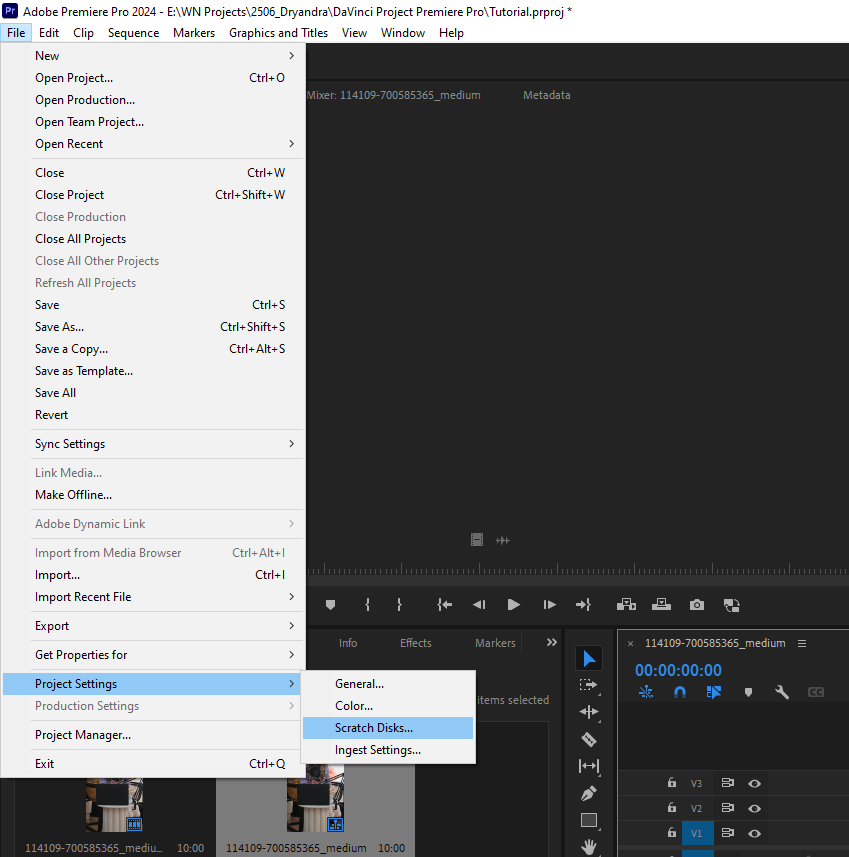The height and width of the screenshot is (857, 849).
Task: Choose General project settings
Action: [x=388, y=684]
